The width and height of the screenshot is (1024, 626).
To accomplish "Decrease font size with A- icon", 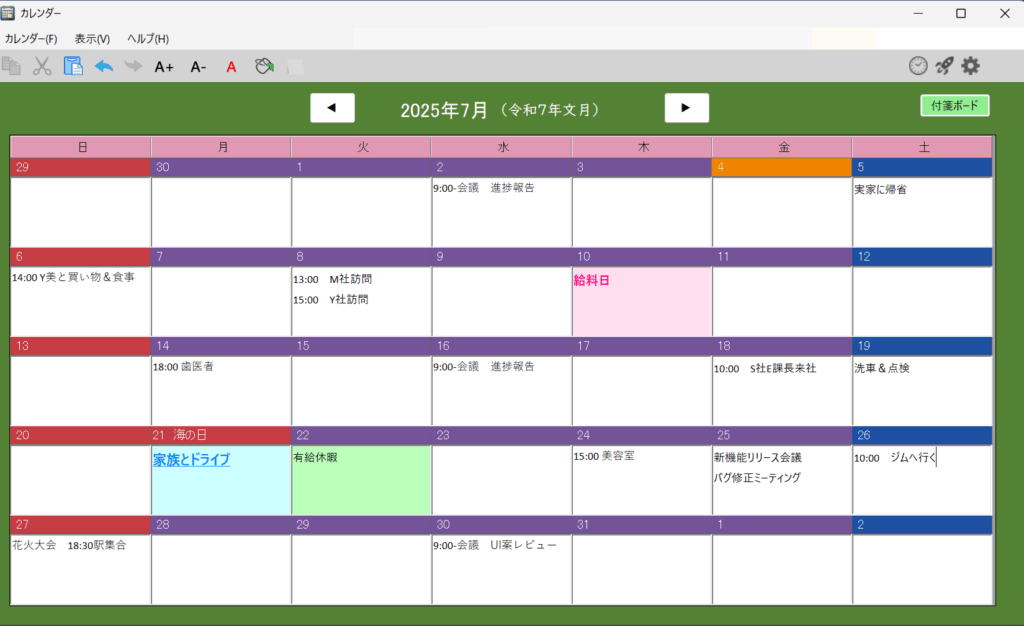I will point(198,67).
